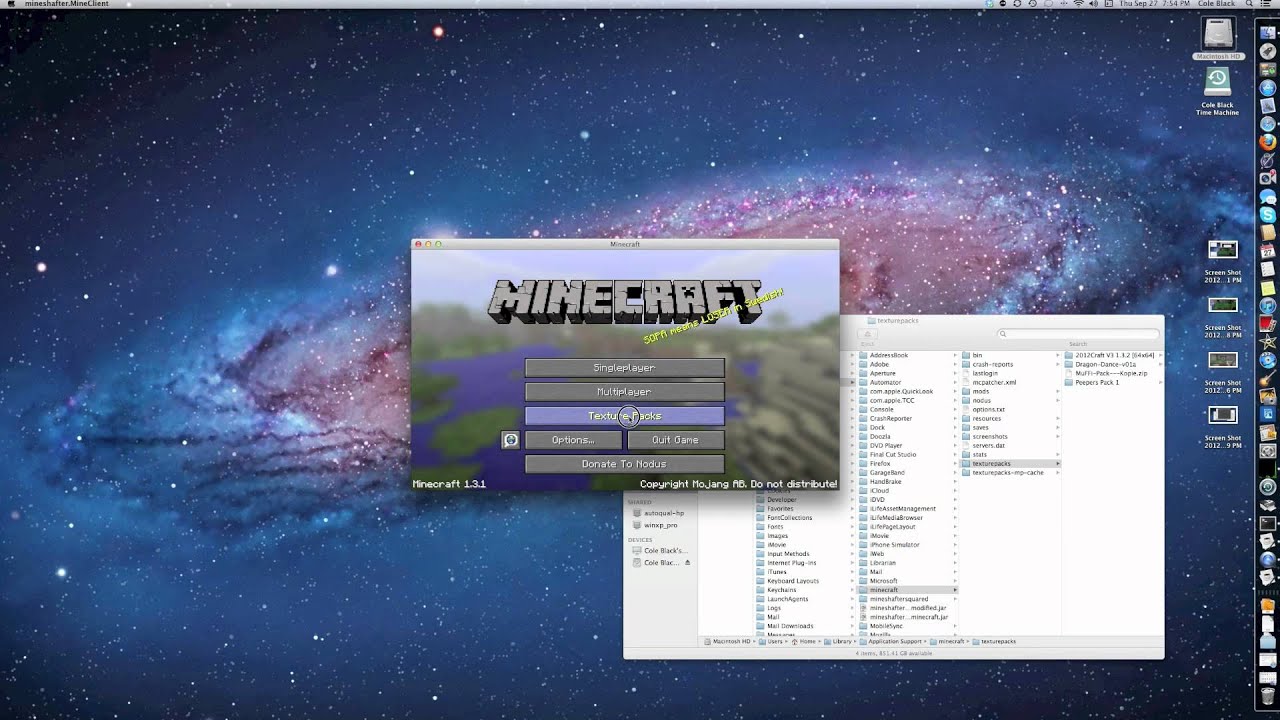Image resolution: width=1280 pixels, height=720 pixels.
Task: Click the Wi-Fi status icon in menu bar
Action: [x=1081, y=4]
